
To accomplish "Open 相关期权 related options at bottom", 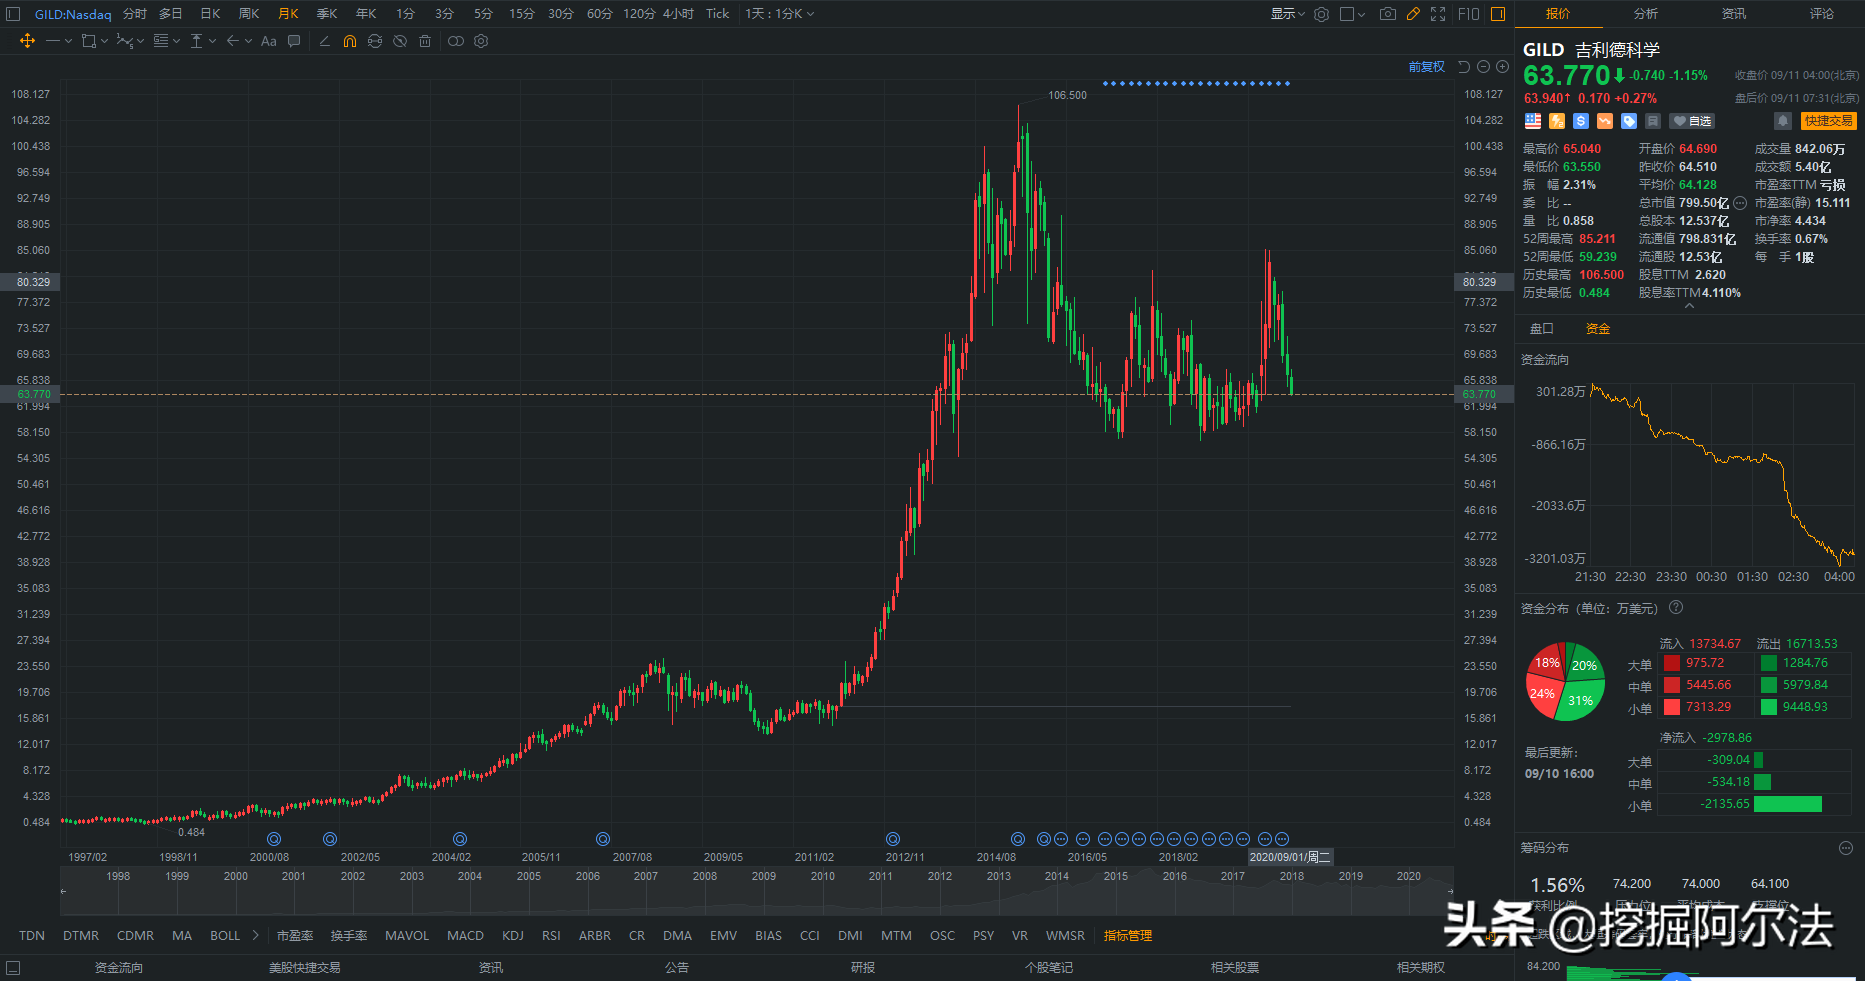I will [1421, 968].
